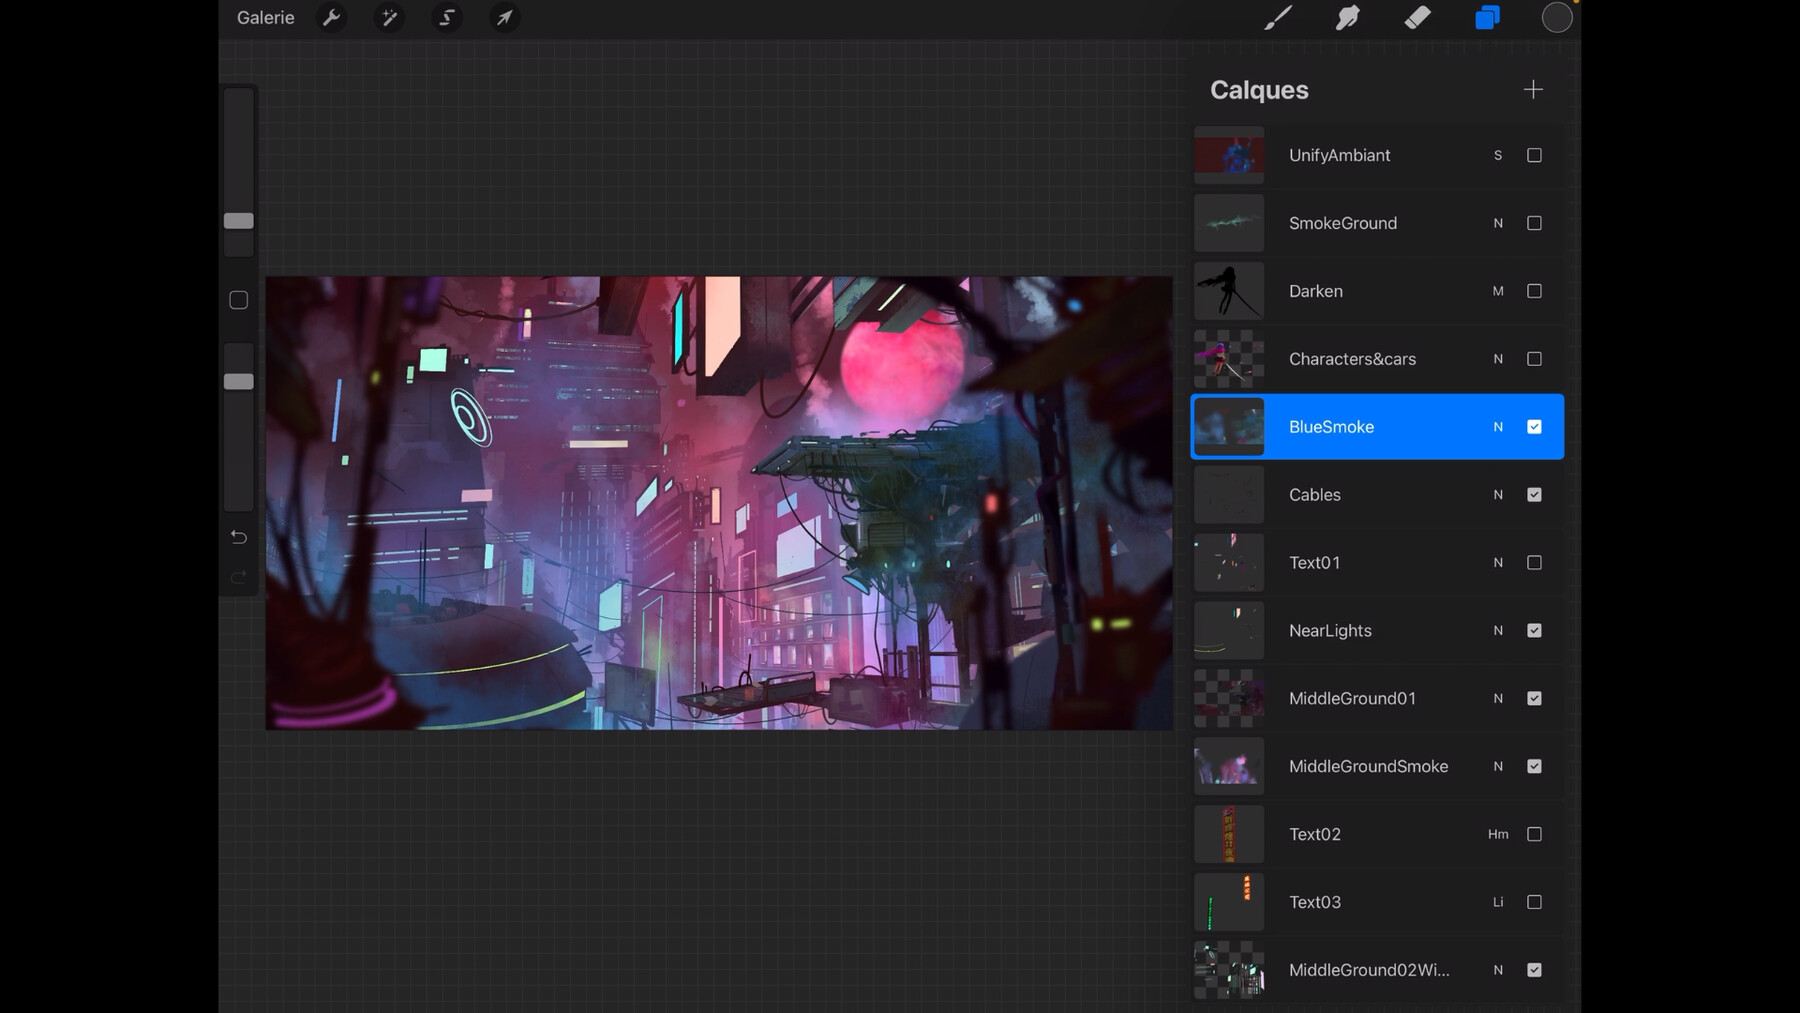Viewport: 1800px width, 1013px height.
Task: Select the Text03 layer thumbnail
Action: coord(1229,902)
